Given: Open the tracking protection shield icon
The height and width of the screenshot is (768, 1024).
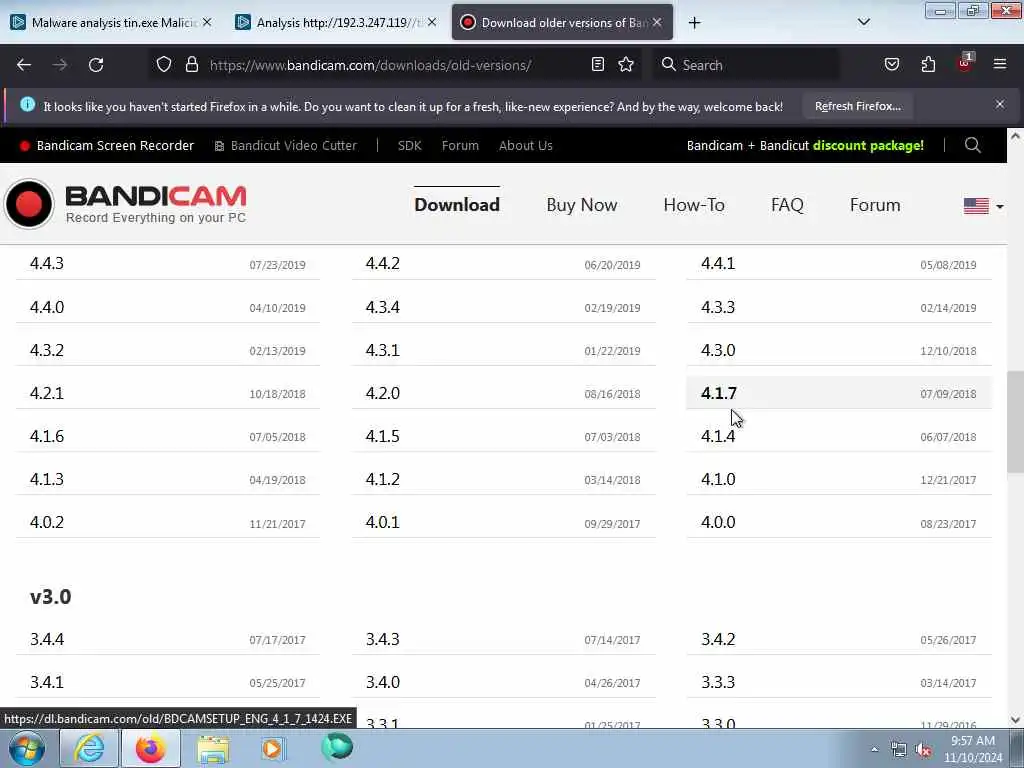Looking at the screenshot, I should click(x=164, y=64).
